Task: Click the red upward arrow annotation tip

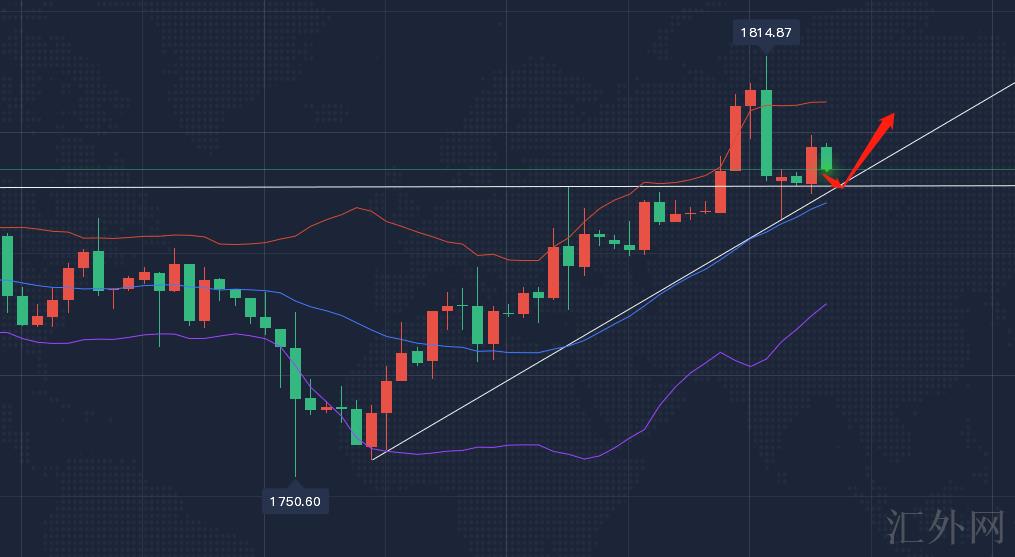Action: click(888, 117)
